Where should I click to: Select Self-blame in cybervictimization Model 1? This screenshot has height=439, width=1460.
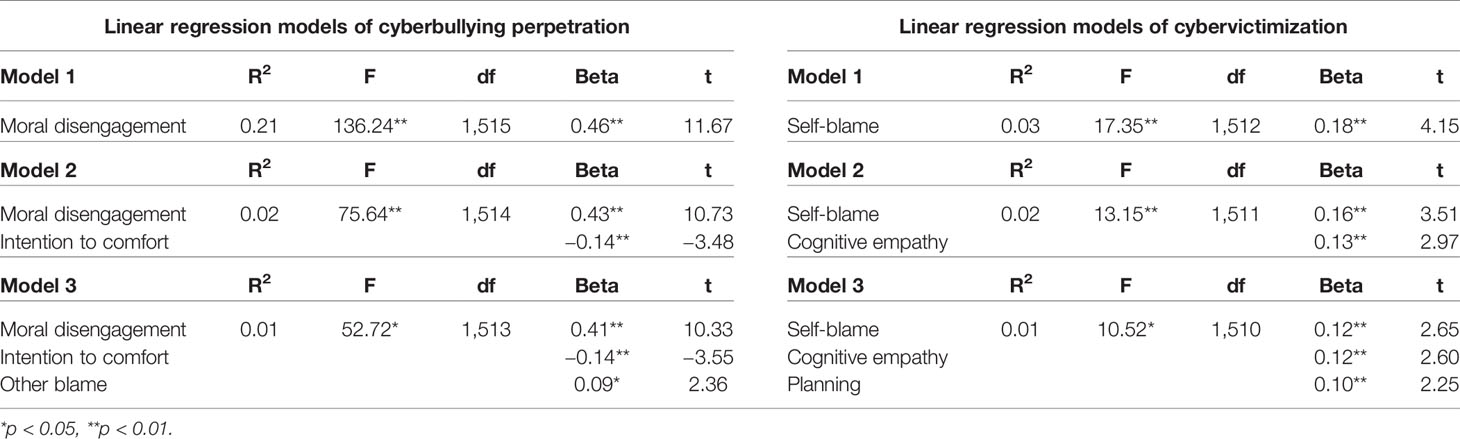827,126
